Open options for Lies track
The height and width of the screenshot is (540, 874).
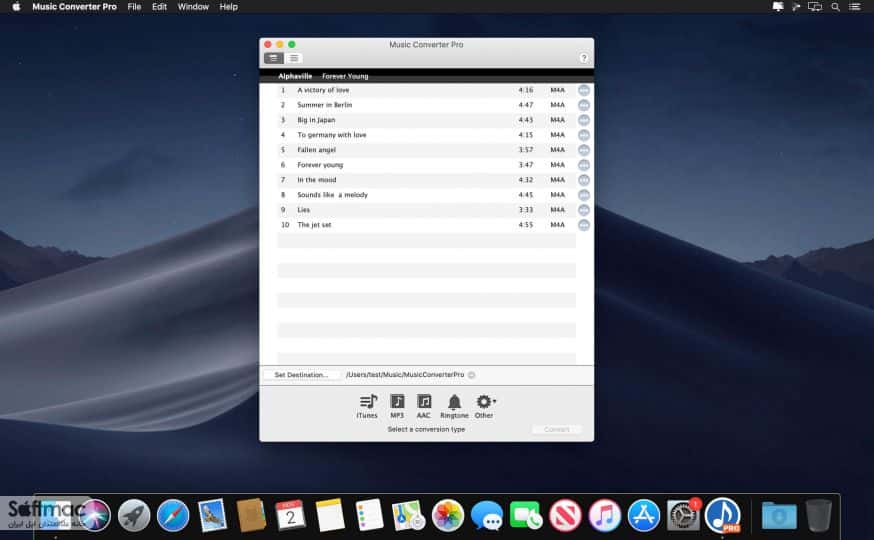click(584, 210)
